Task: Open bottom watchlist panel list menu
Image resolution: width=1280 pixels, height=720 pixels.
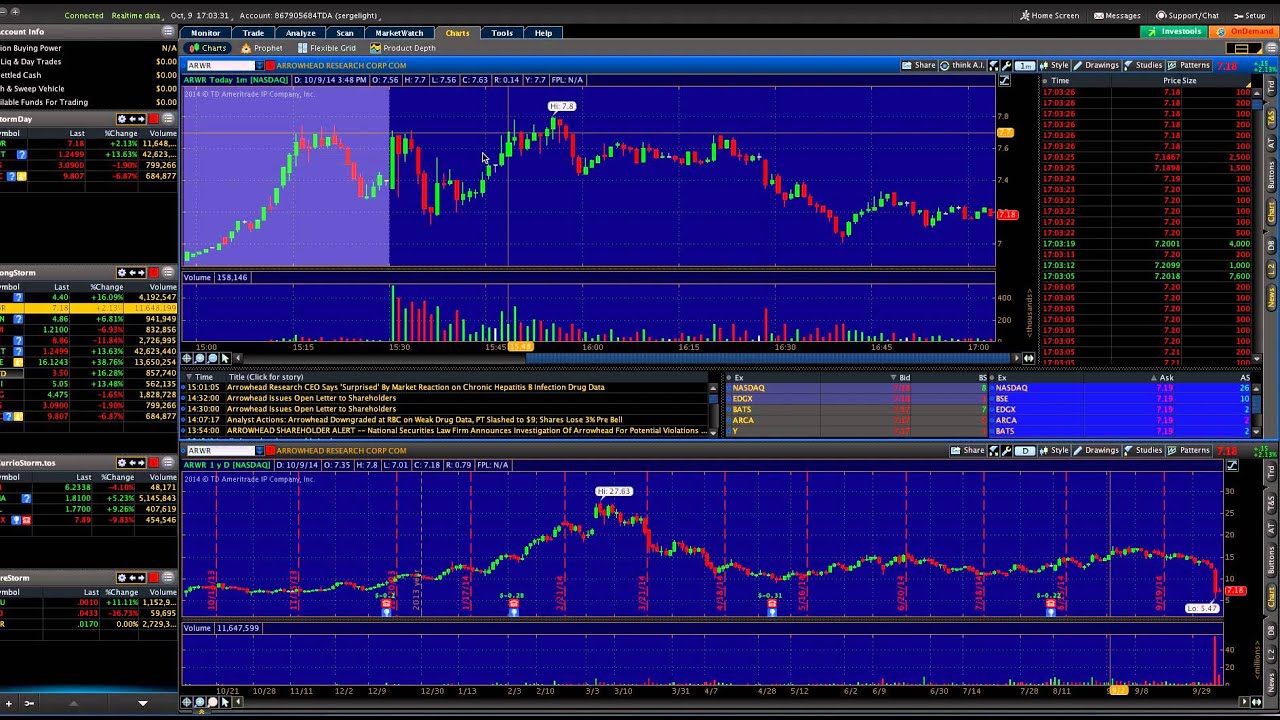Action: pos(168,578)
